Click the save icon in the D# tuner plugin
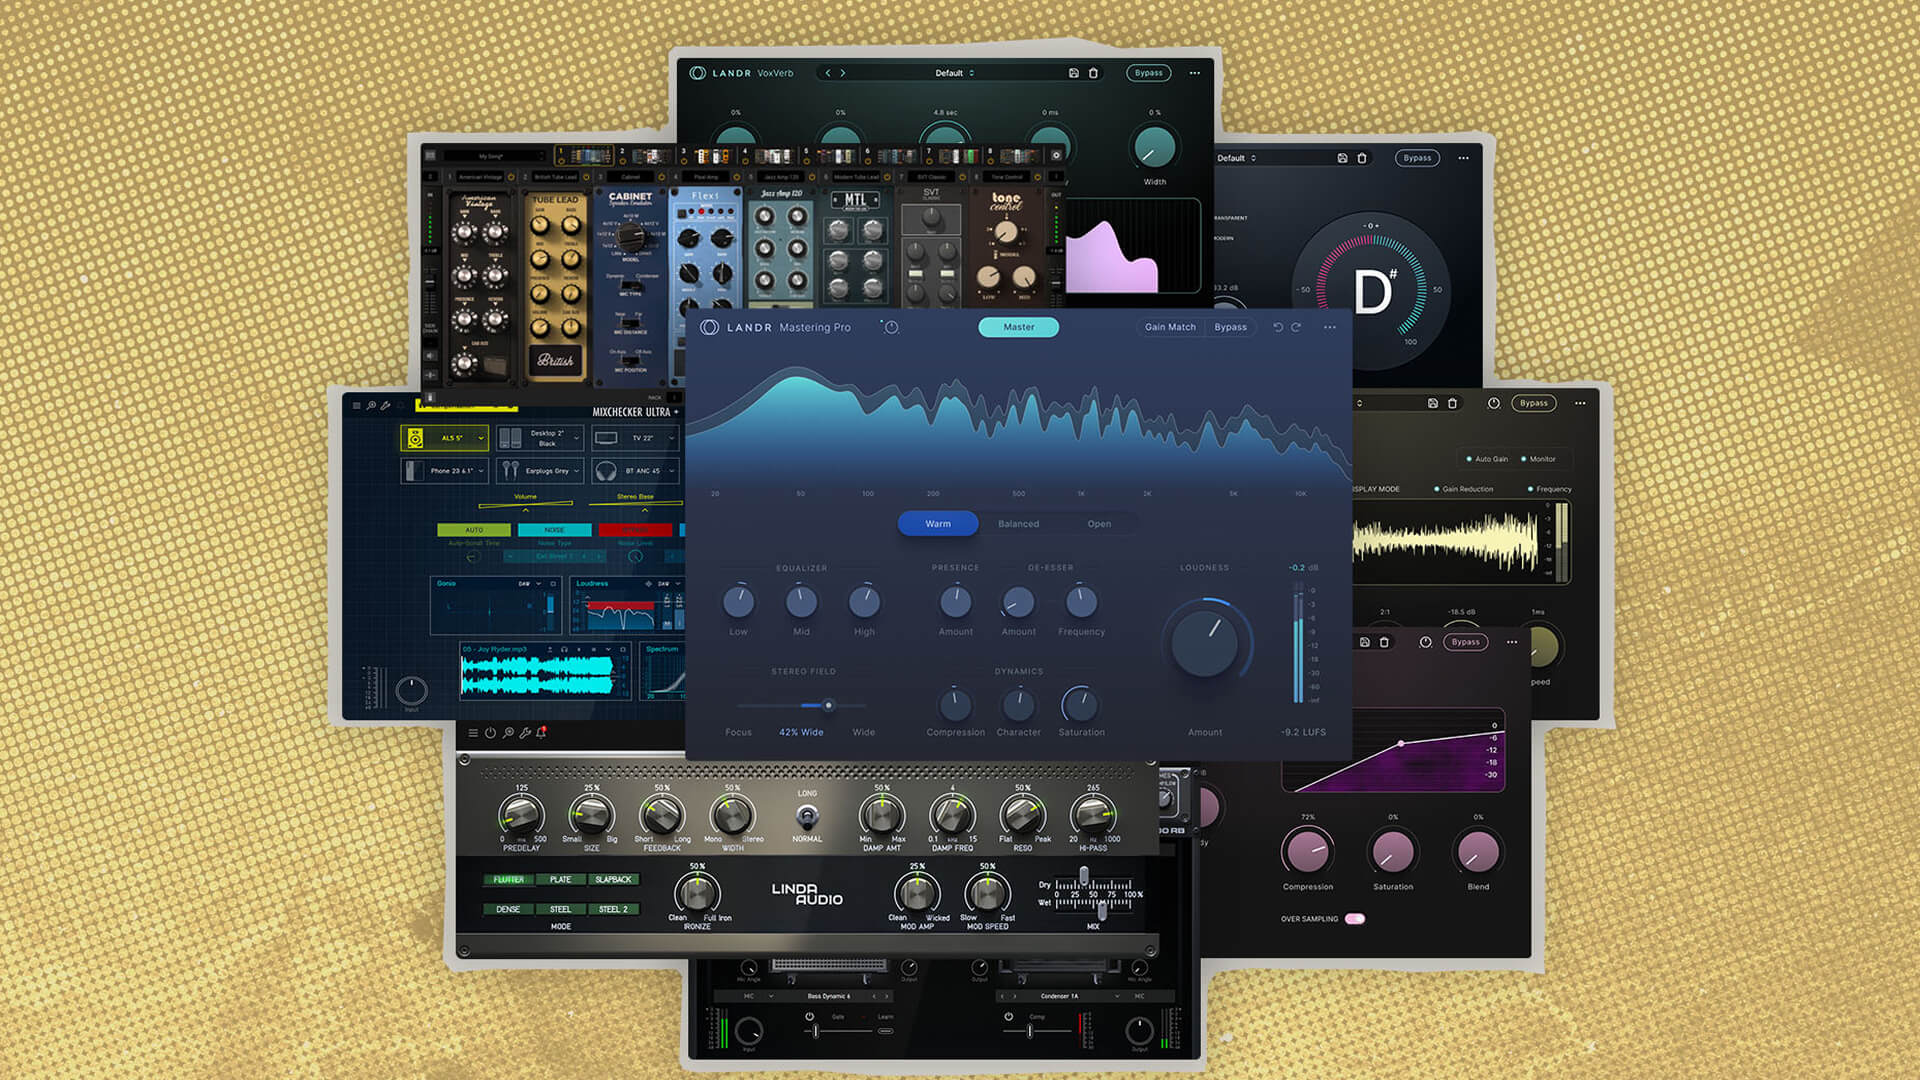 (x=1342, y=158)
